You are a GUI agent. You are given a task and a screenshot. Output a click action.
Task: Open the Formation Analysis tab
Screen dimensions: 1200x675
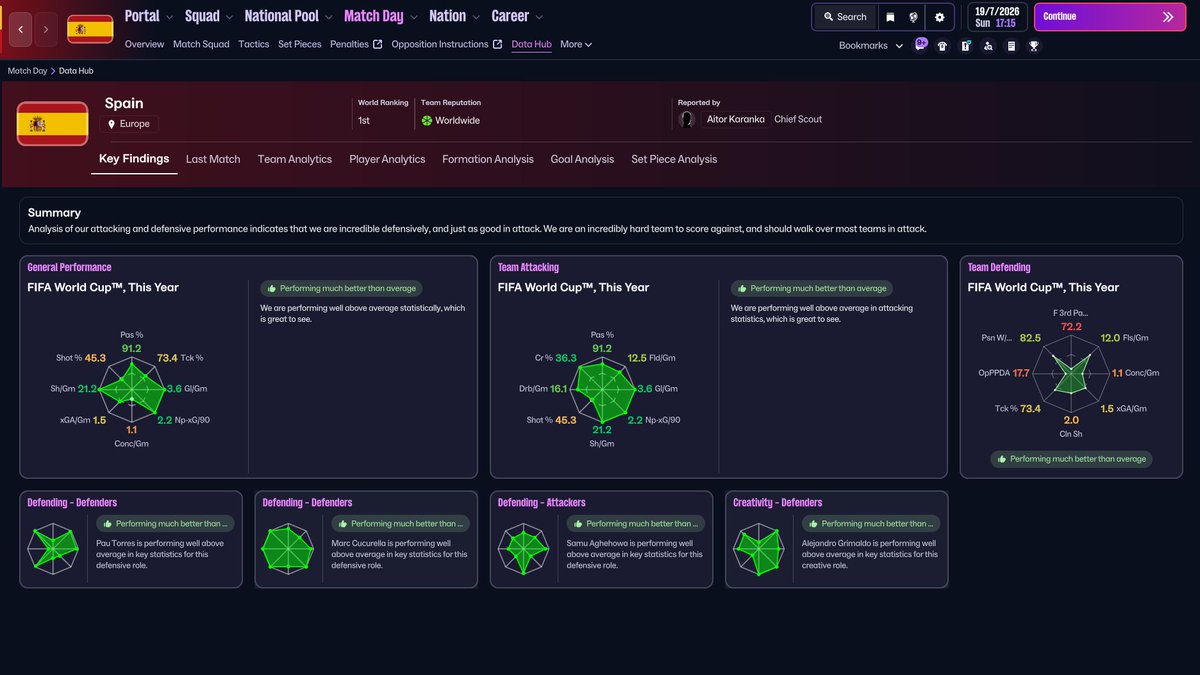click(488, 159)
